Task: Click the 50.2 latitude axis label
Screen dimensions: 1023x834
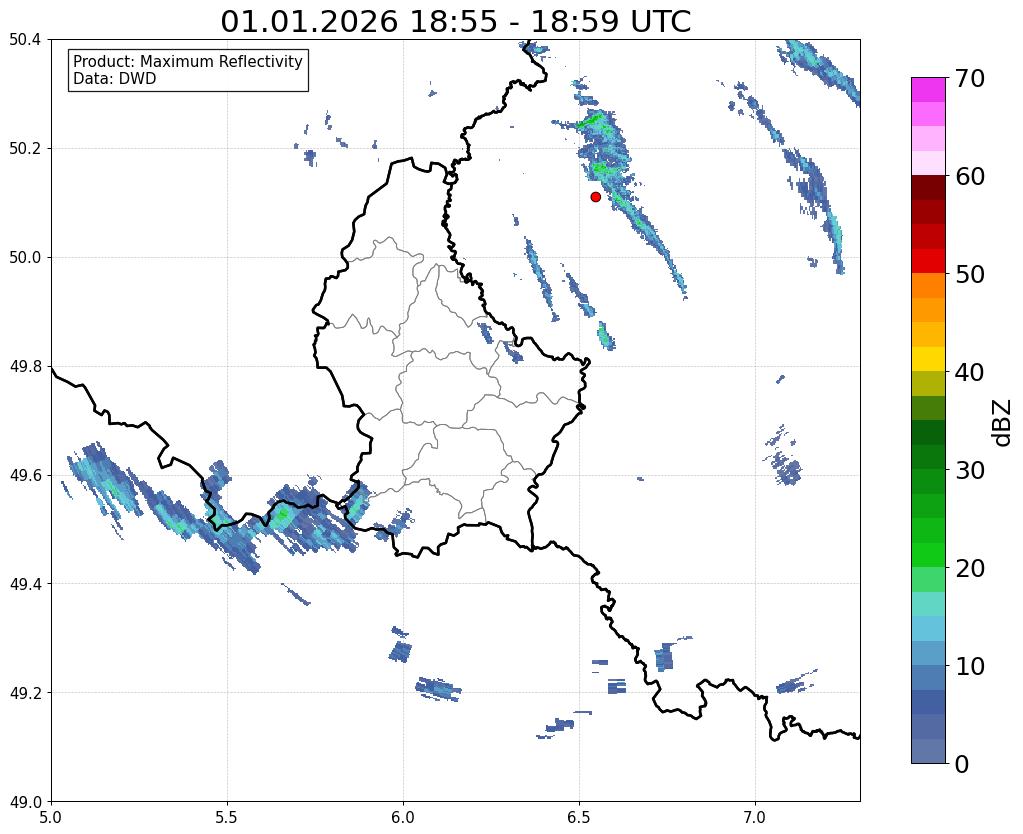Action: point(25,148)
